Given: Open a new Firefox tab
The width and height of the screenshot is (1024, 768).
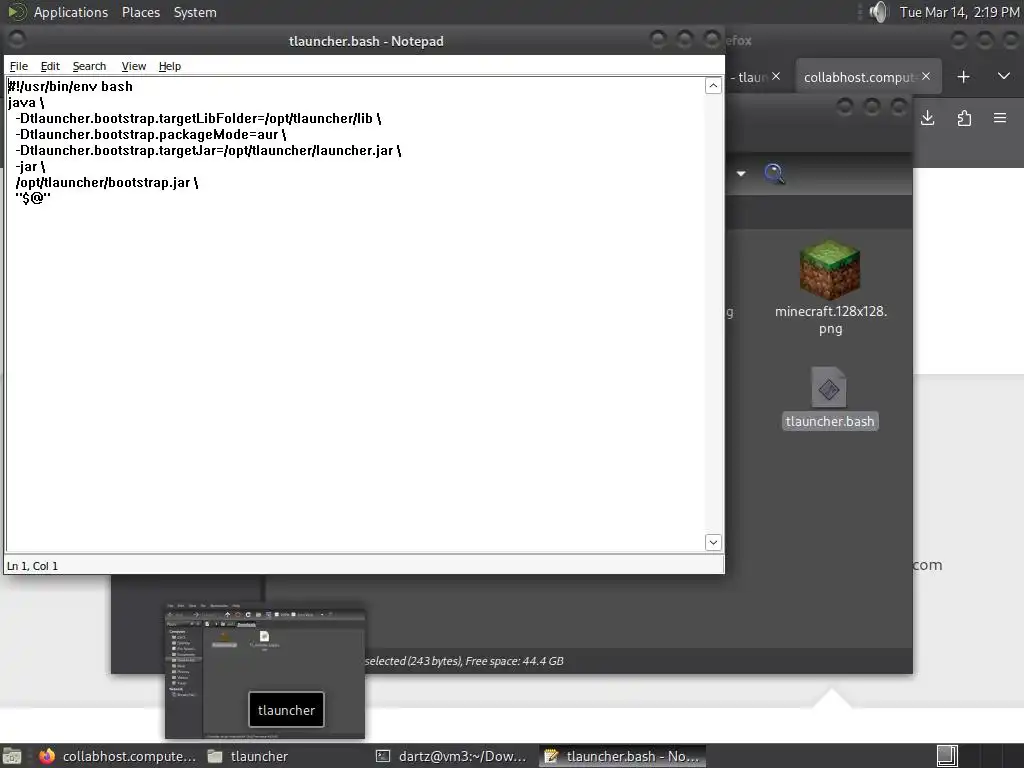Looking at the screenshot, I should click(x=963, y=77).
